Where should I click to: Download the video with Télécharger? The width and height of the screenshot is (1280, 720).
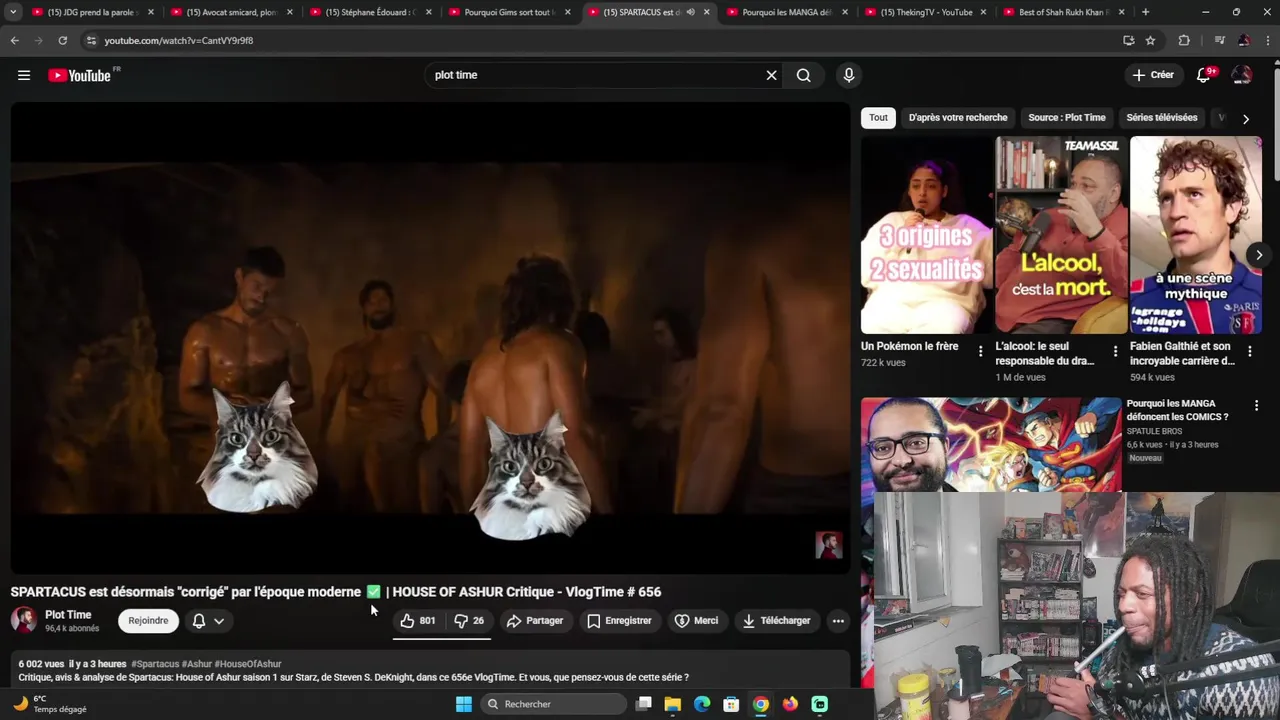[x=776, y=621]
